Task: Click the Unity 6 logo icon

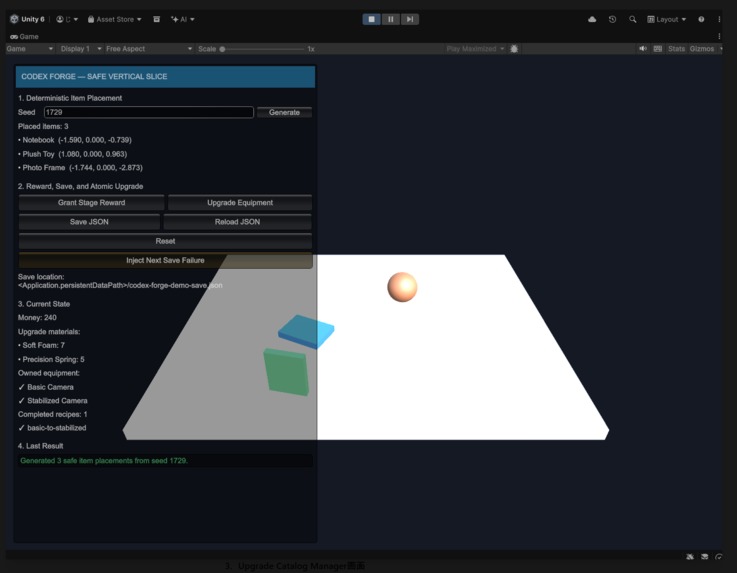Action: pos(14,19)
